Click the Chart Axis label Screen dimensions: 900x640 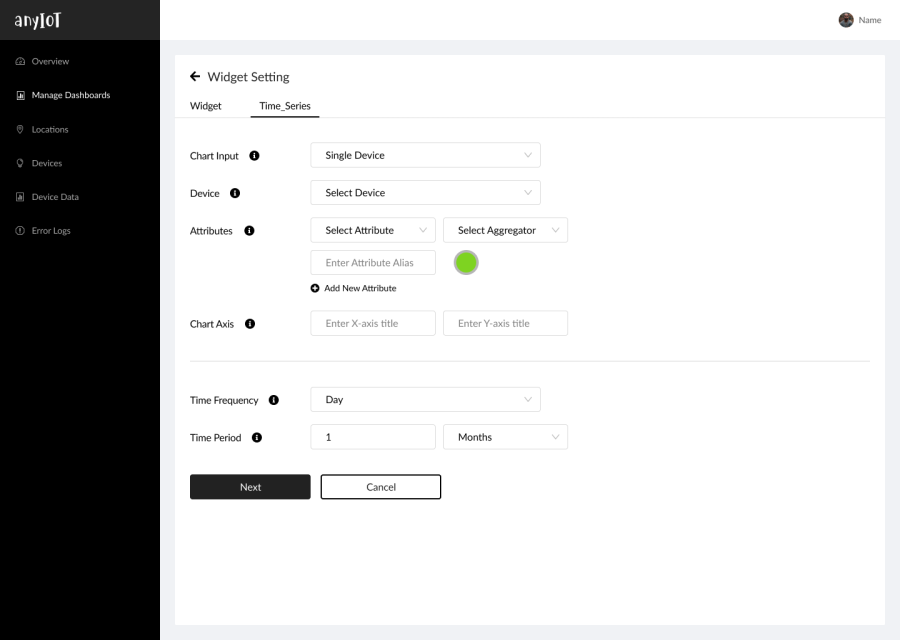click(212, 324)
